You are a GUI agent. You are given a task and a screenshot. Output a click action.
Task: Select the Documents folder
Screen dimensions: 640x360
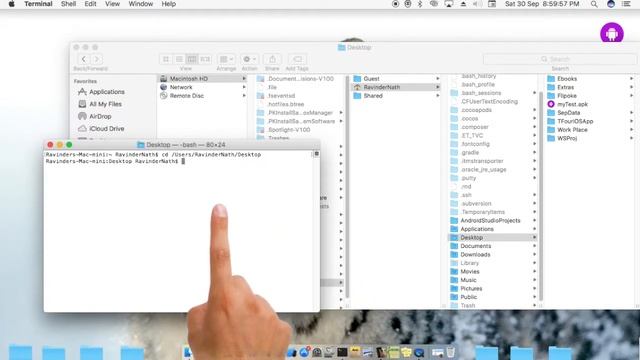click(493, 246)
